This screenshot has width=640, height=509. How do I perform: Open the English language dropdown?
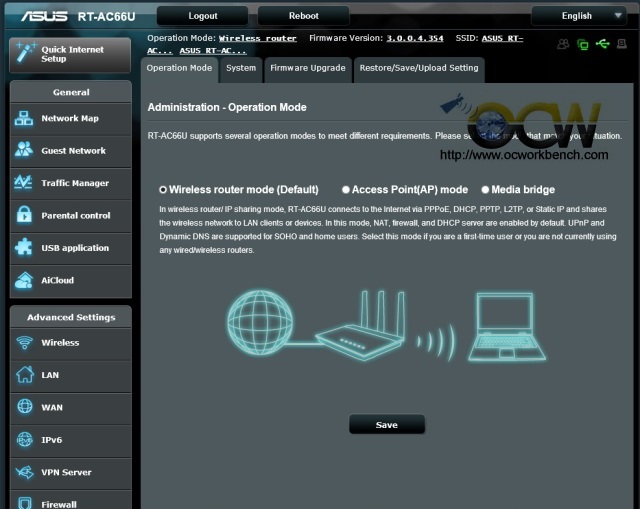tap(579, 16)
